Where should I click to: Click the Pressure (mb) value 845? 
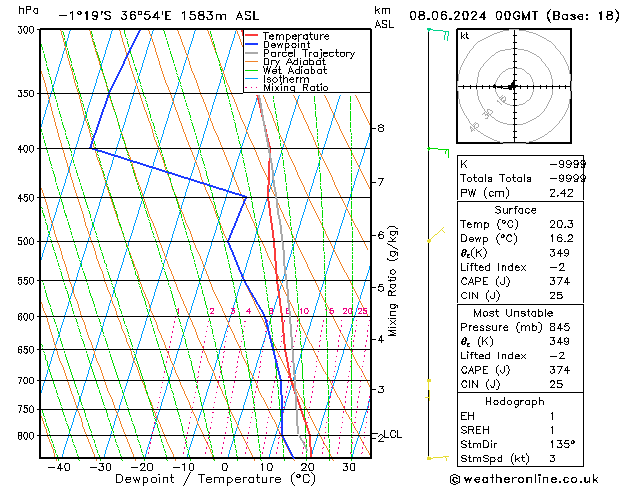559,327
